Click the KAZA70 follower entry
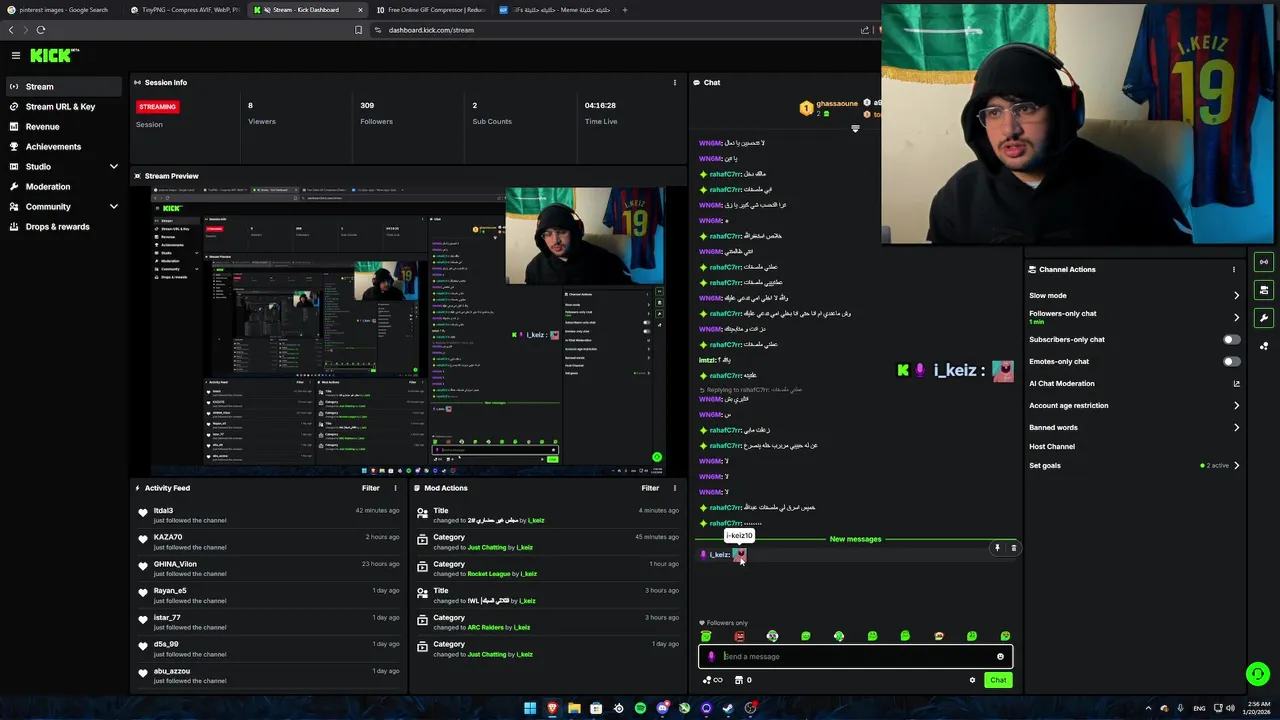The width and height of the screenshot is (1280, 720). tap(167, 538)
